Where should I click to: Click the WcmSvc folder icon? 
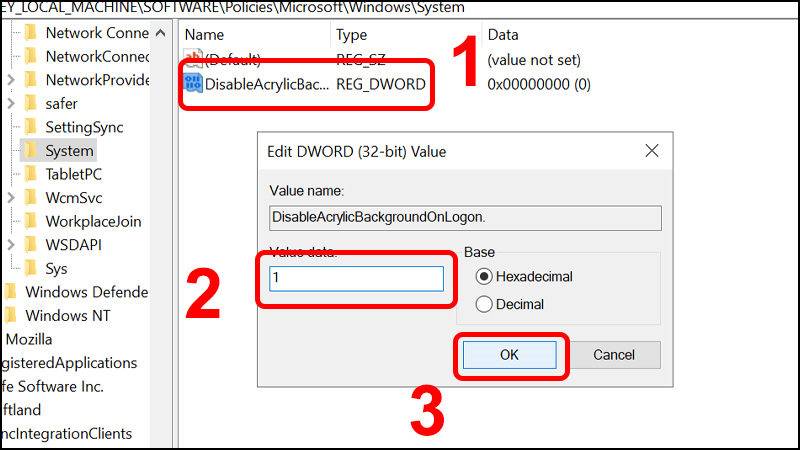pyautogui.click(x=31, y=197)
